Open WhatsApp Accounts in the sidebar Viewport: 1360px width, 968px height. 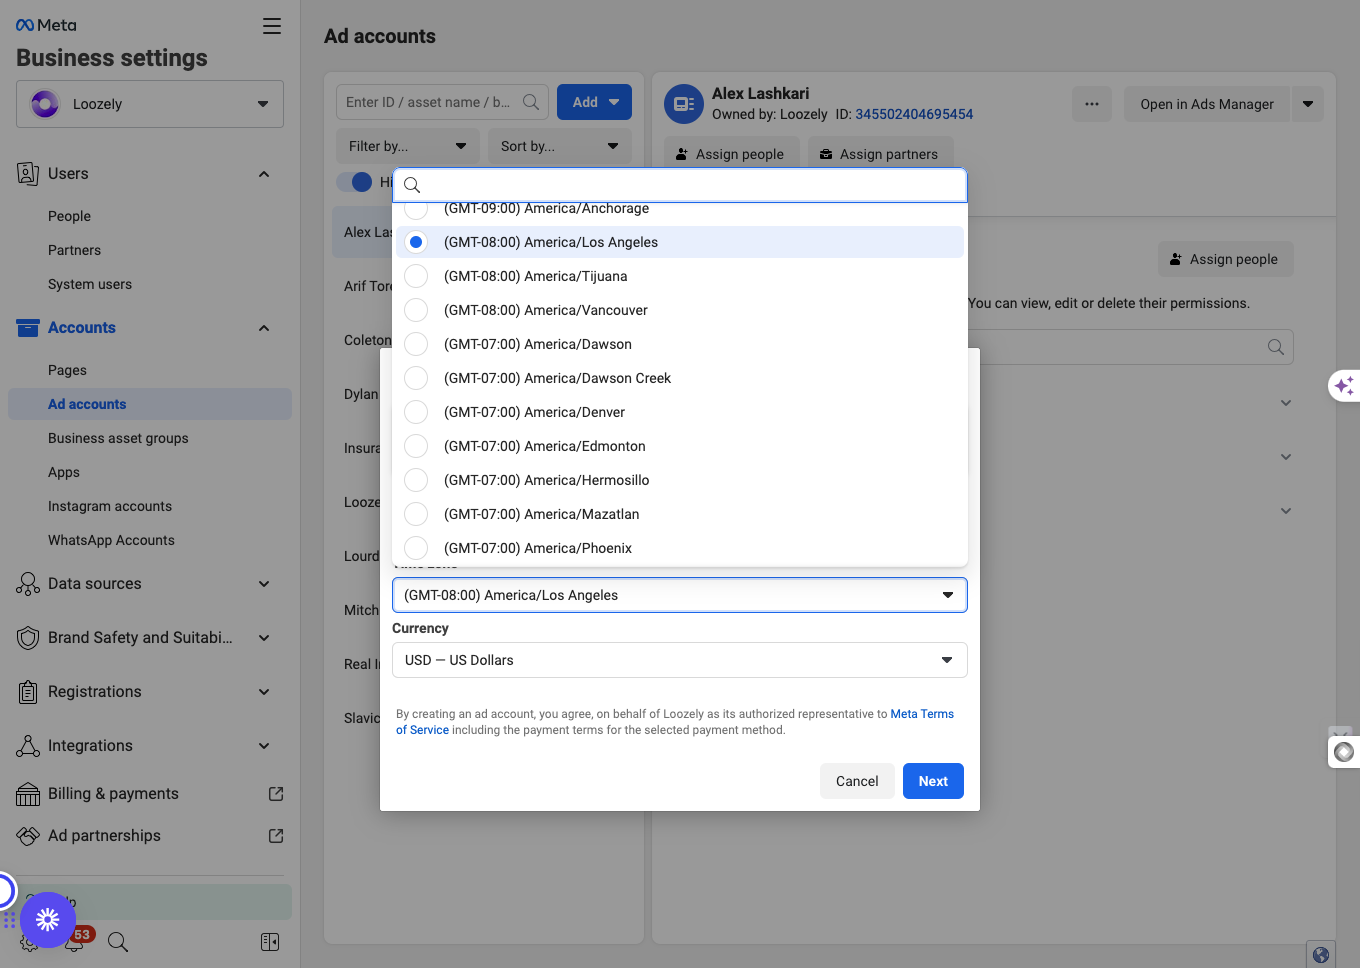pos(111,540)
